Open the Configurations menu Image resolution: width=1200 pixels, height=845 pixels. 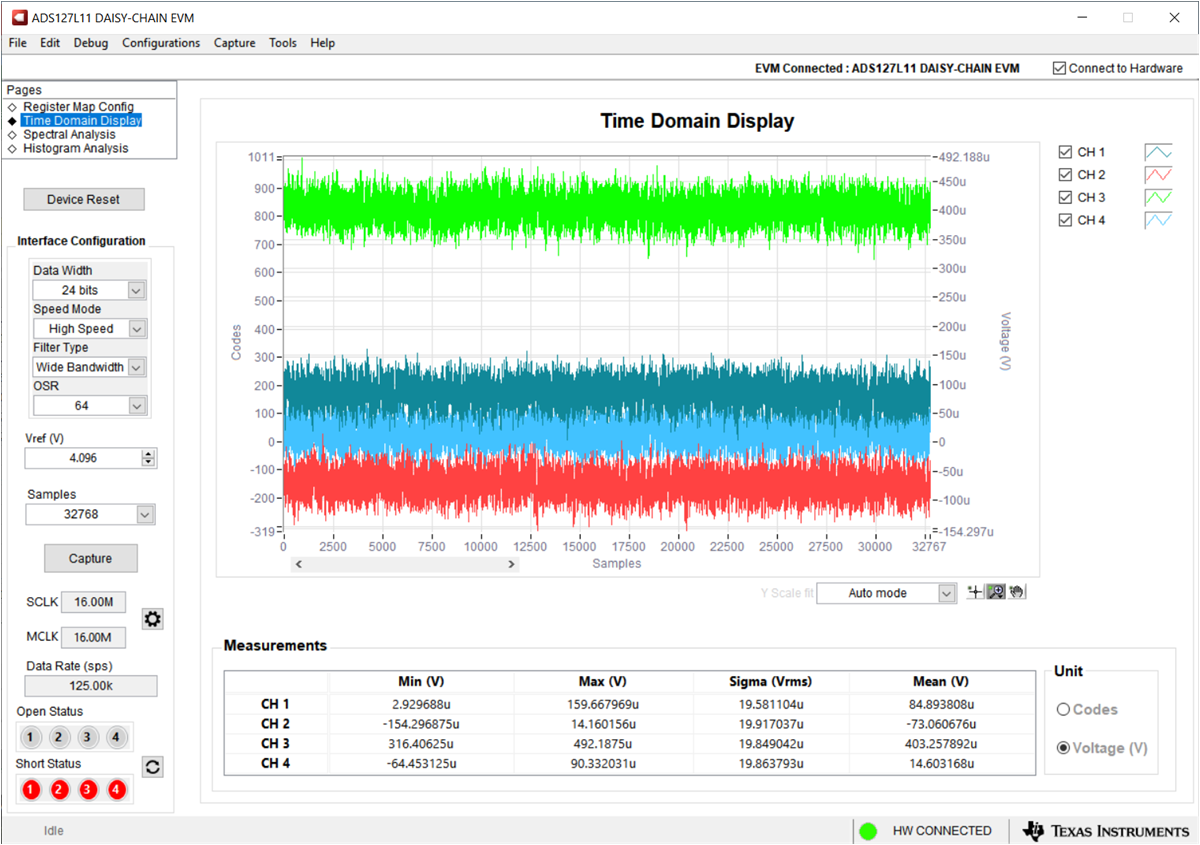coord(161,43)
